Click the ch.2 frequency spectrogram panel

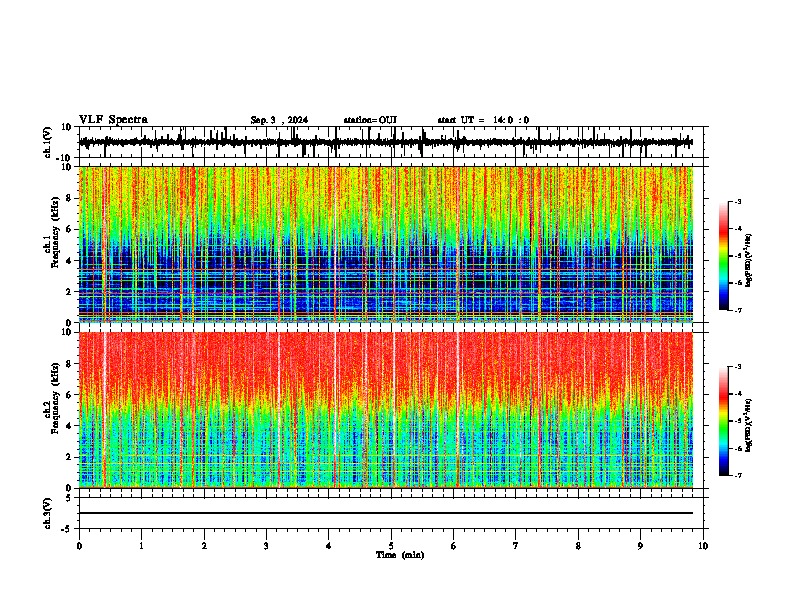point(386,410)
